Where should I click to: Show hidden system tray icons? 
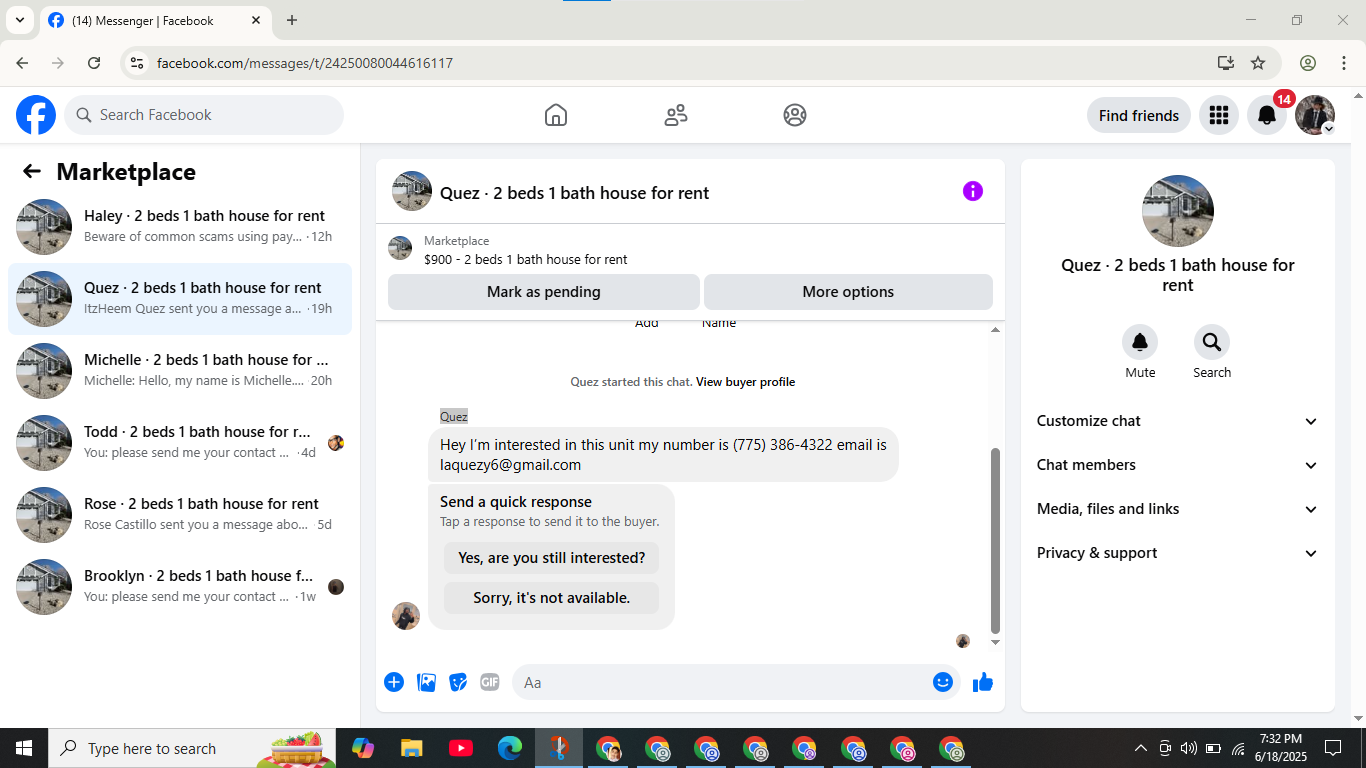tap(1140, 748)
